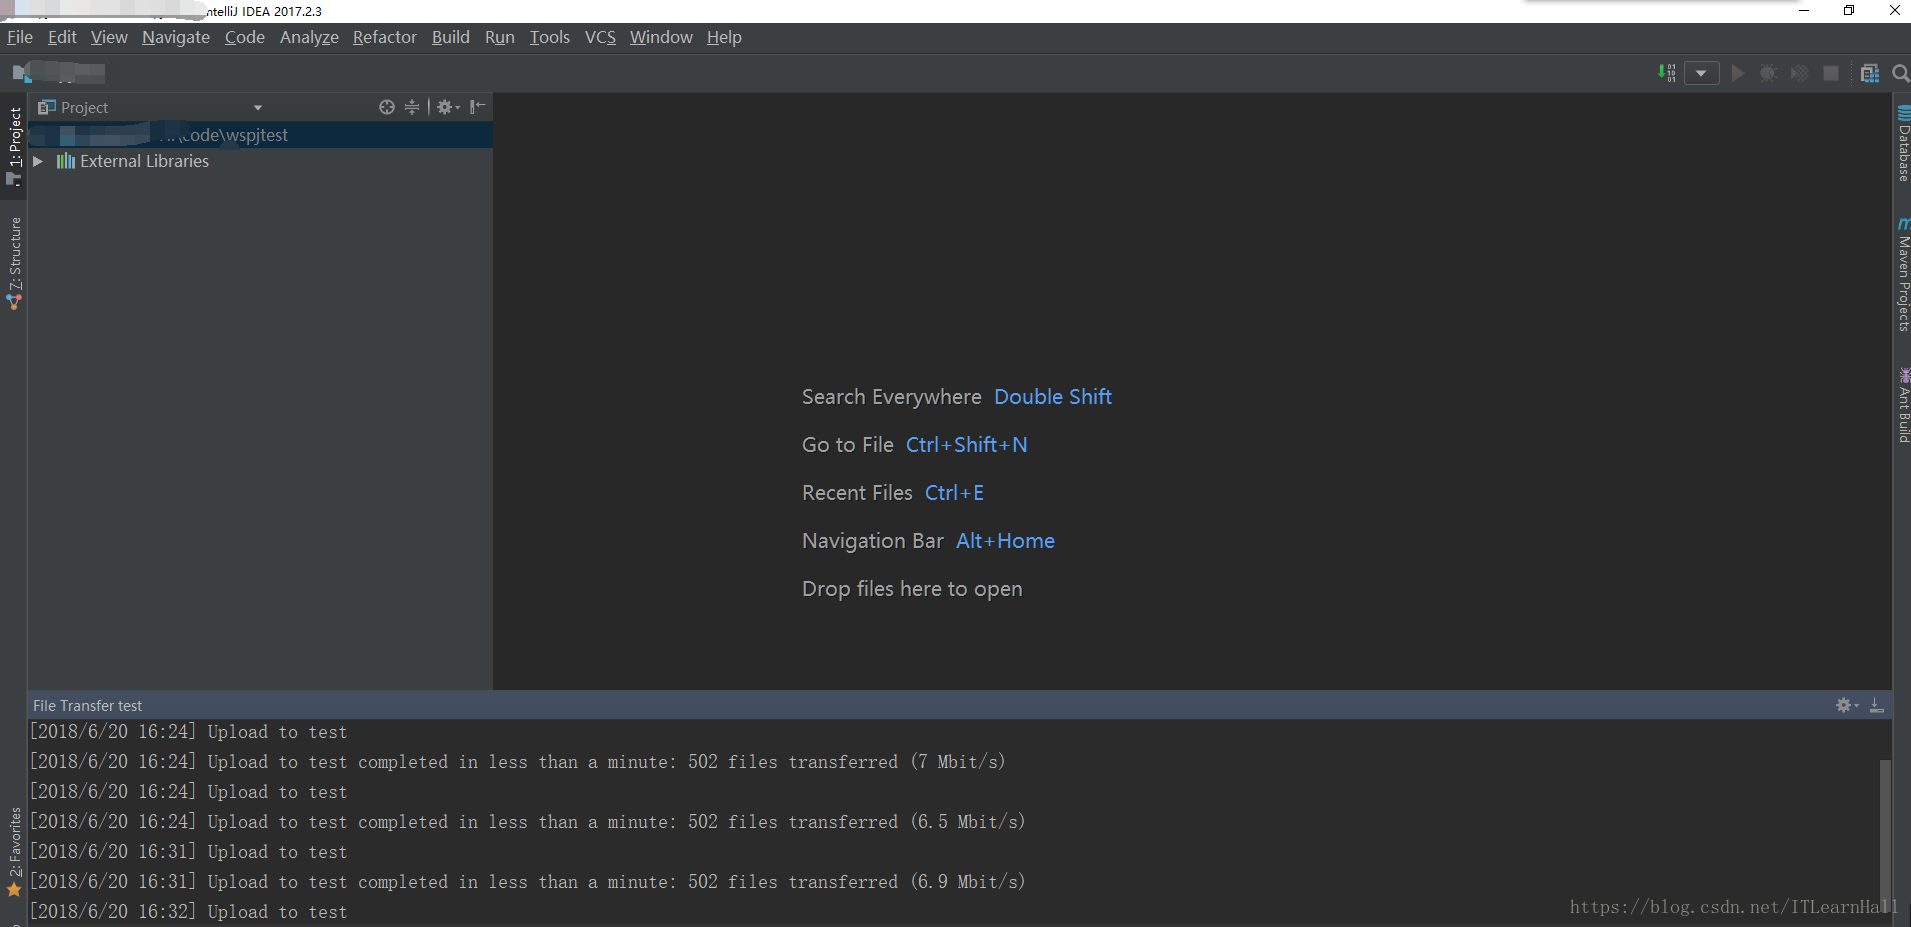This screenshot has width=1911, height=927.
Task: Click the Project view icon in panel header
Action: [x=46, y=107]
